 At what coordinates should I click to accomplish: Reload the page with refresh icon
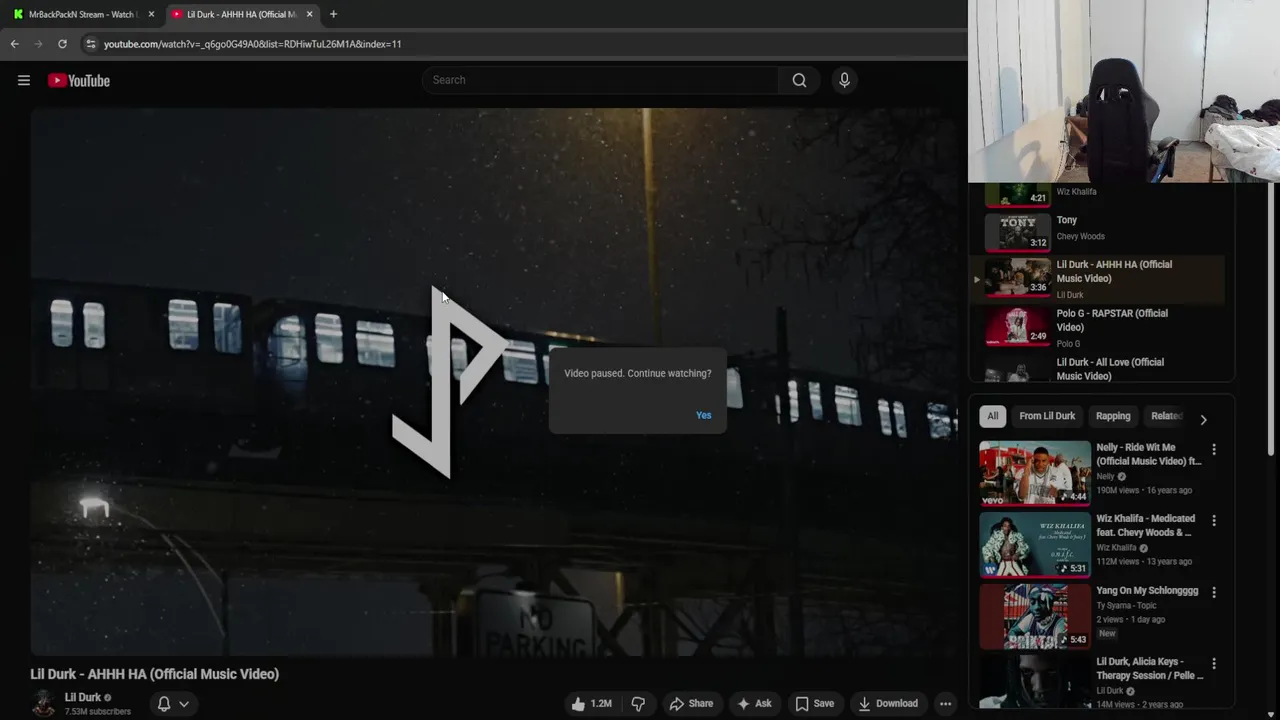pyautogui.click(x=62, y=44)
